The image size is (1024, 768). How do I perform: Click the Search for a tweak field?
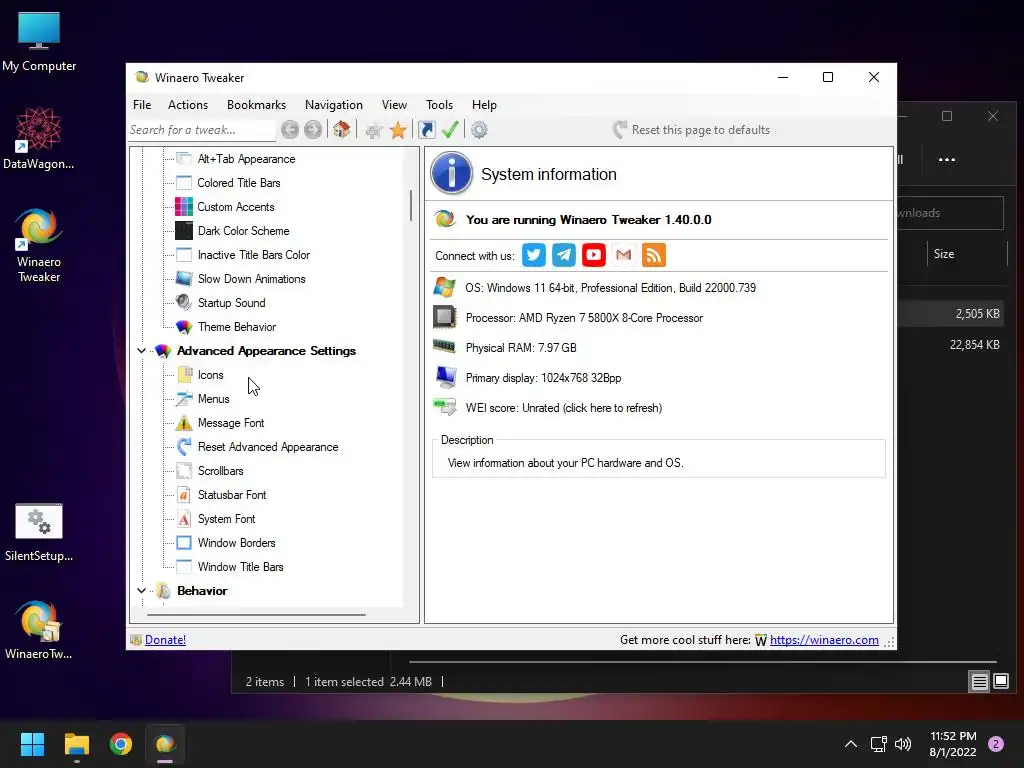(x=202, y=130)
